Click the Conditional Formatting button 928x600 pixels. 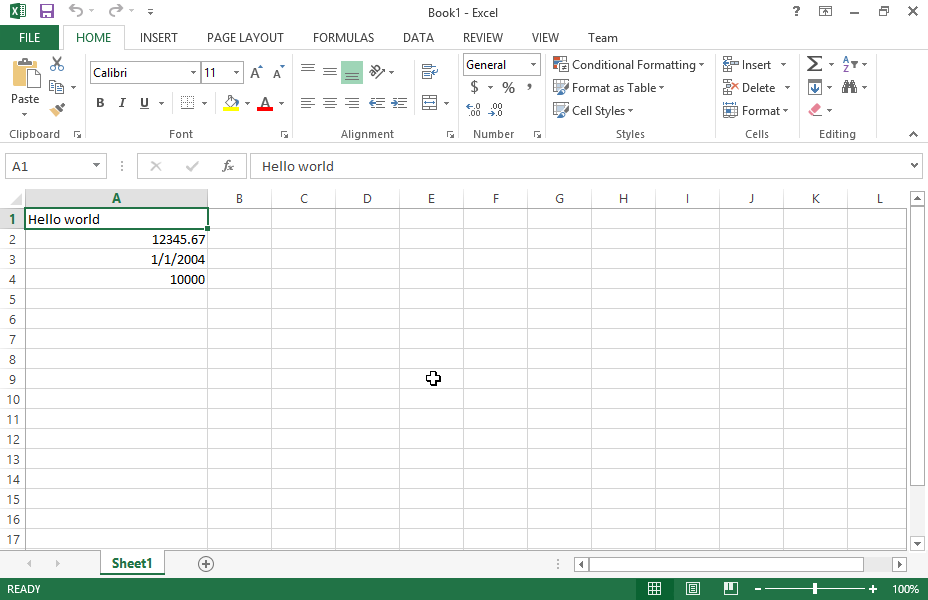pyautogui.click(x=628, y=65)
